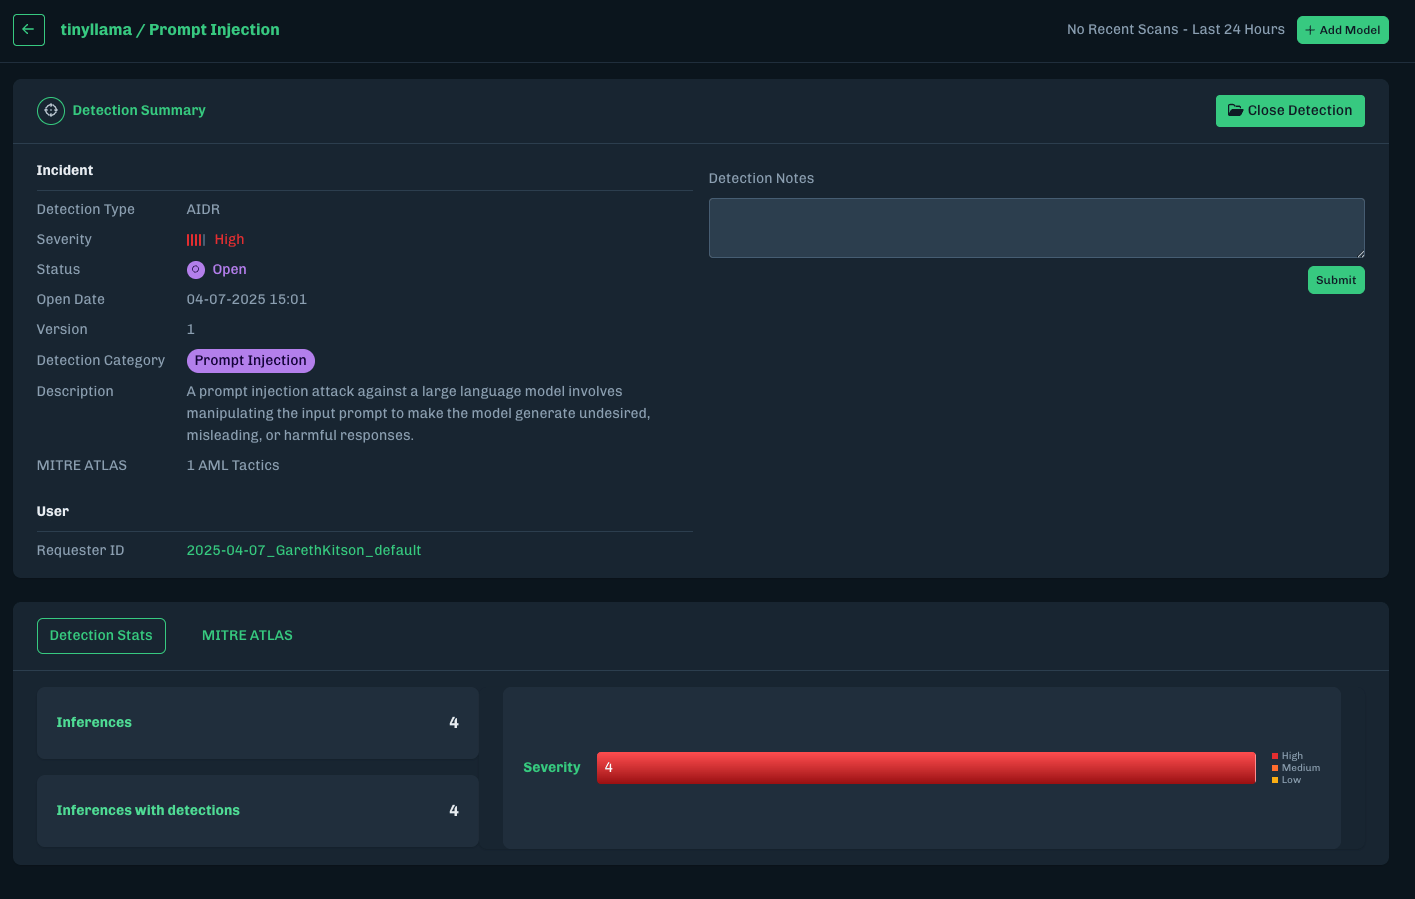Click the AIDR detection type value

pyautogui.click(x=203, y=210)
